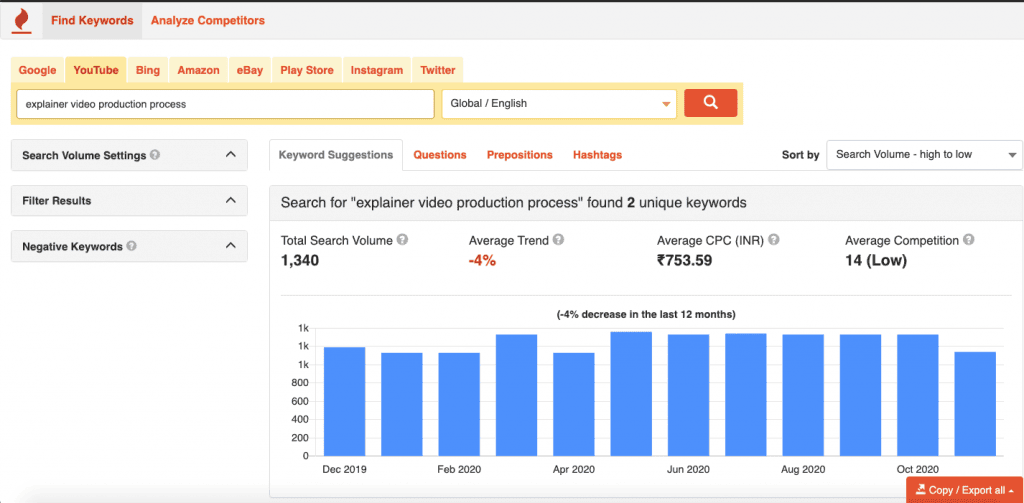Screen dimensions: 1024x503
Task: Switch to the Google tab
Action: click(38, 70)
